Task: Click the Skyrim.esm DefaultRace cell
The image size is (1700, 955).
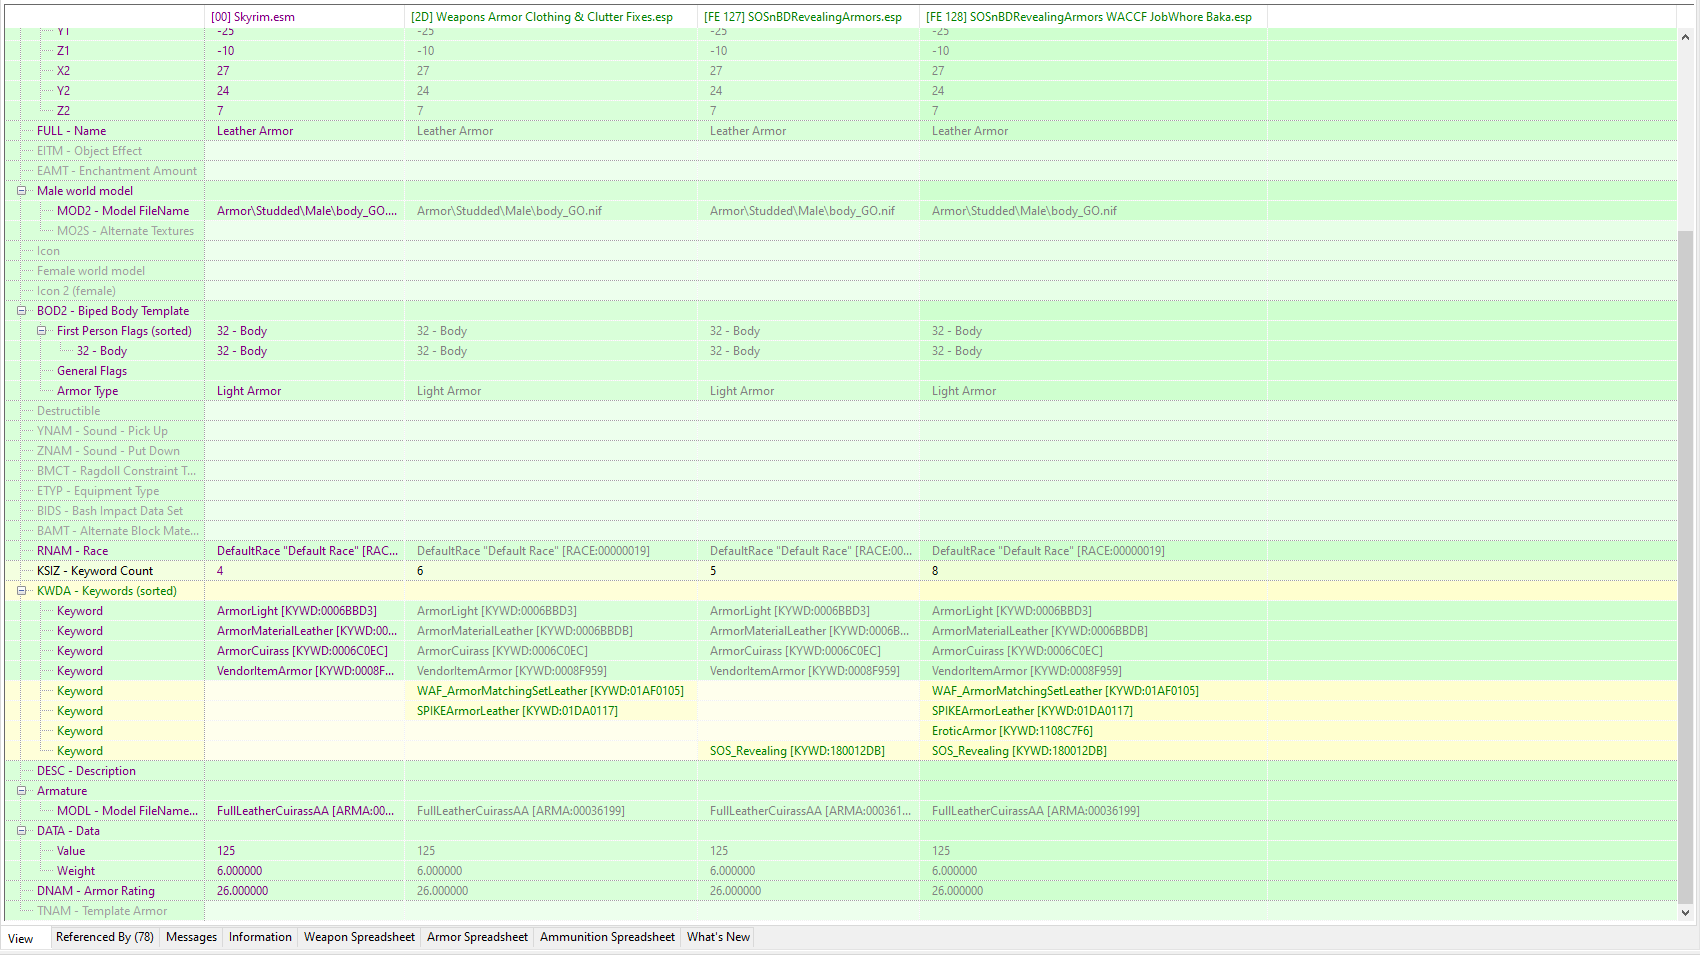Action: [x=305, y=551]
